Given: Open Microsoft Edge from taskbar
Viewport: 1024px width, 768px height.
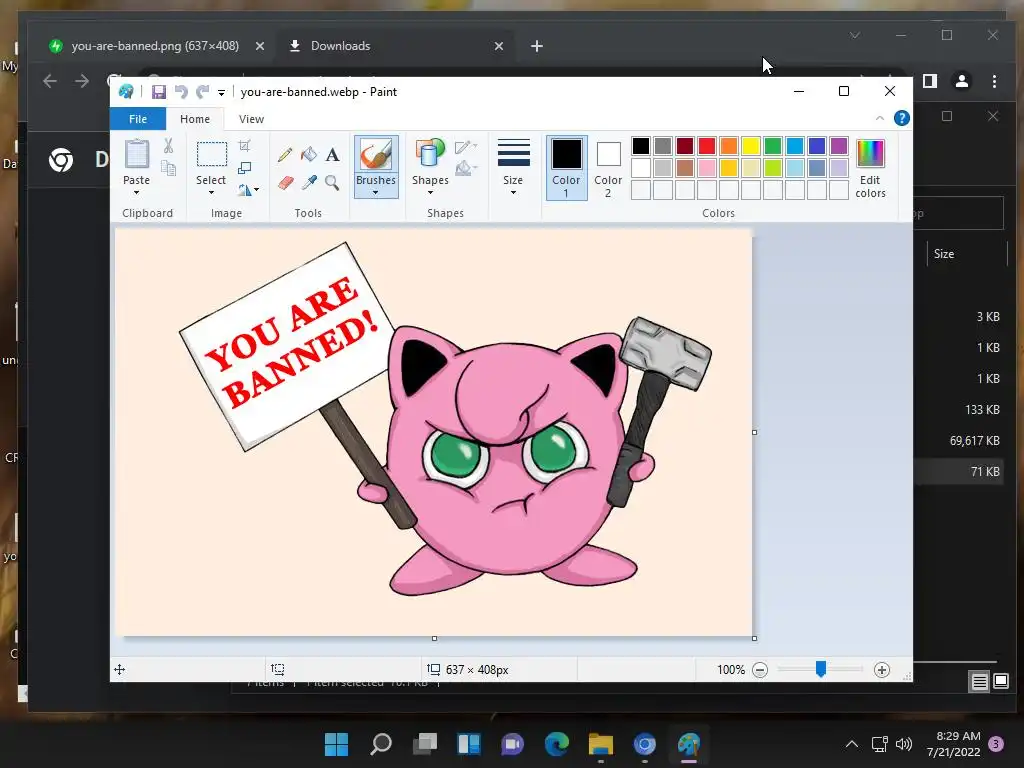Looking at the screenshot, I should pos(556,744).
